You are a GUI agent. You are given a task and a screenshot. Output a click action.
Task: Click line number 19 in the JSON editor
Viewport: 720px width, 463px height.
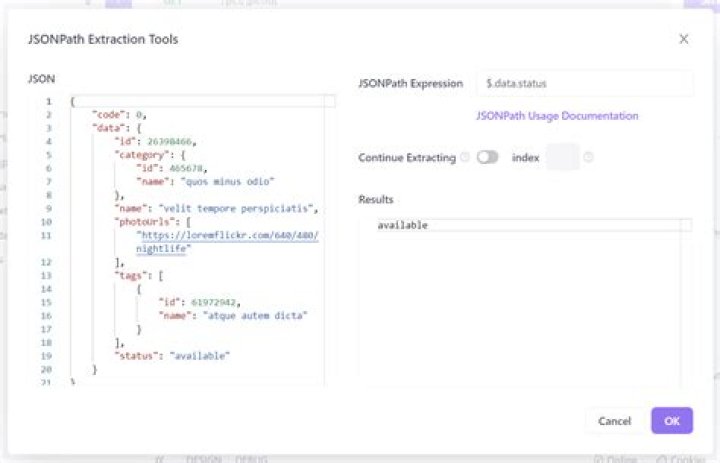point(46,356)
